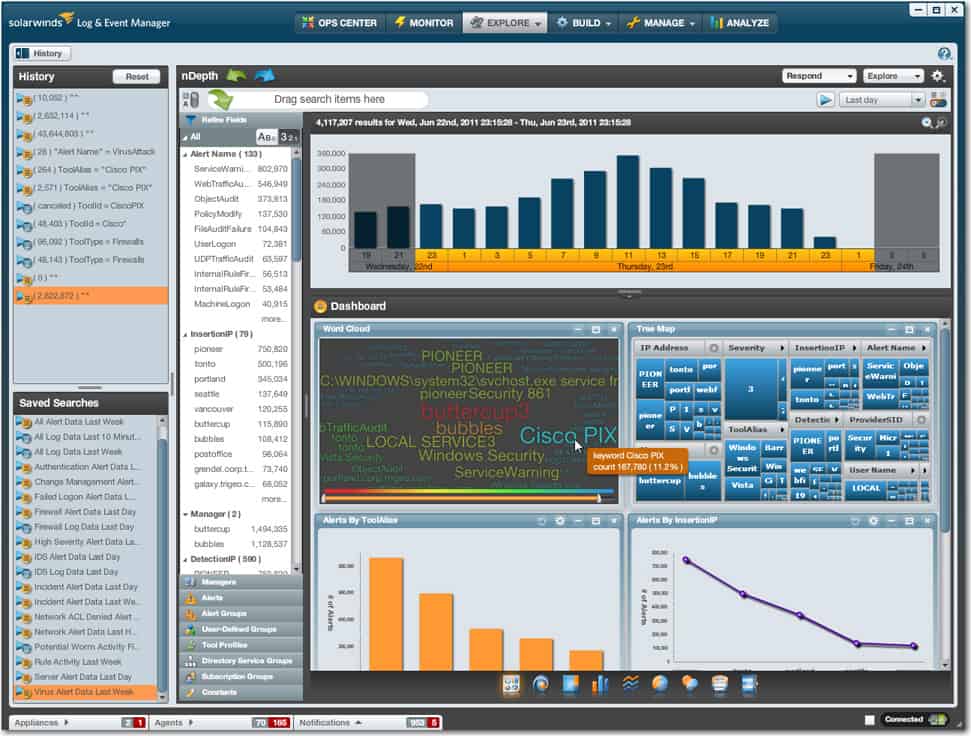971x736 pixels.
Task: Open nDepth settings gear icon
Action: 937,77
